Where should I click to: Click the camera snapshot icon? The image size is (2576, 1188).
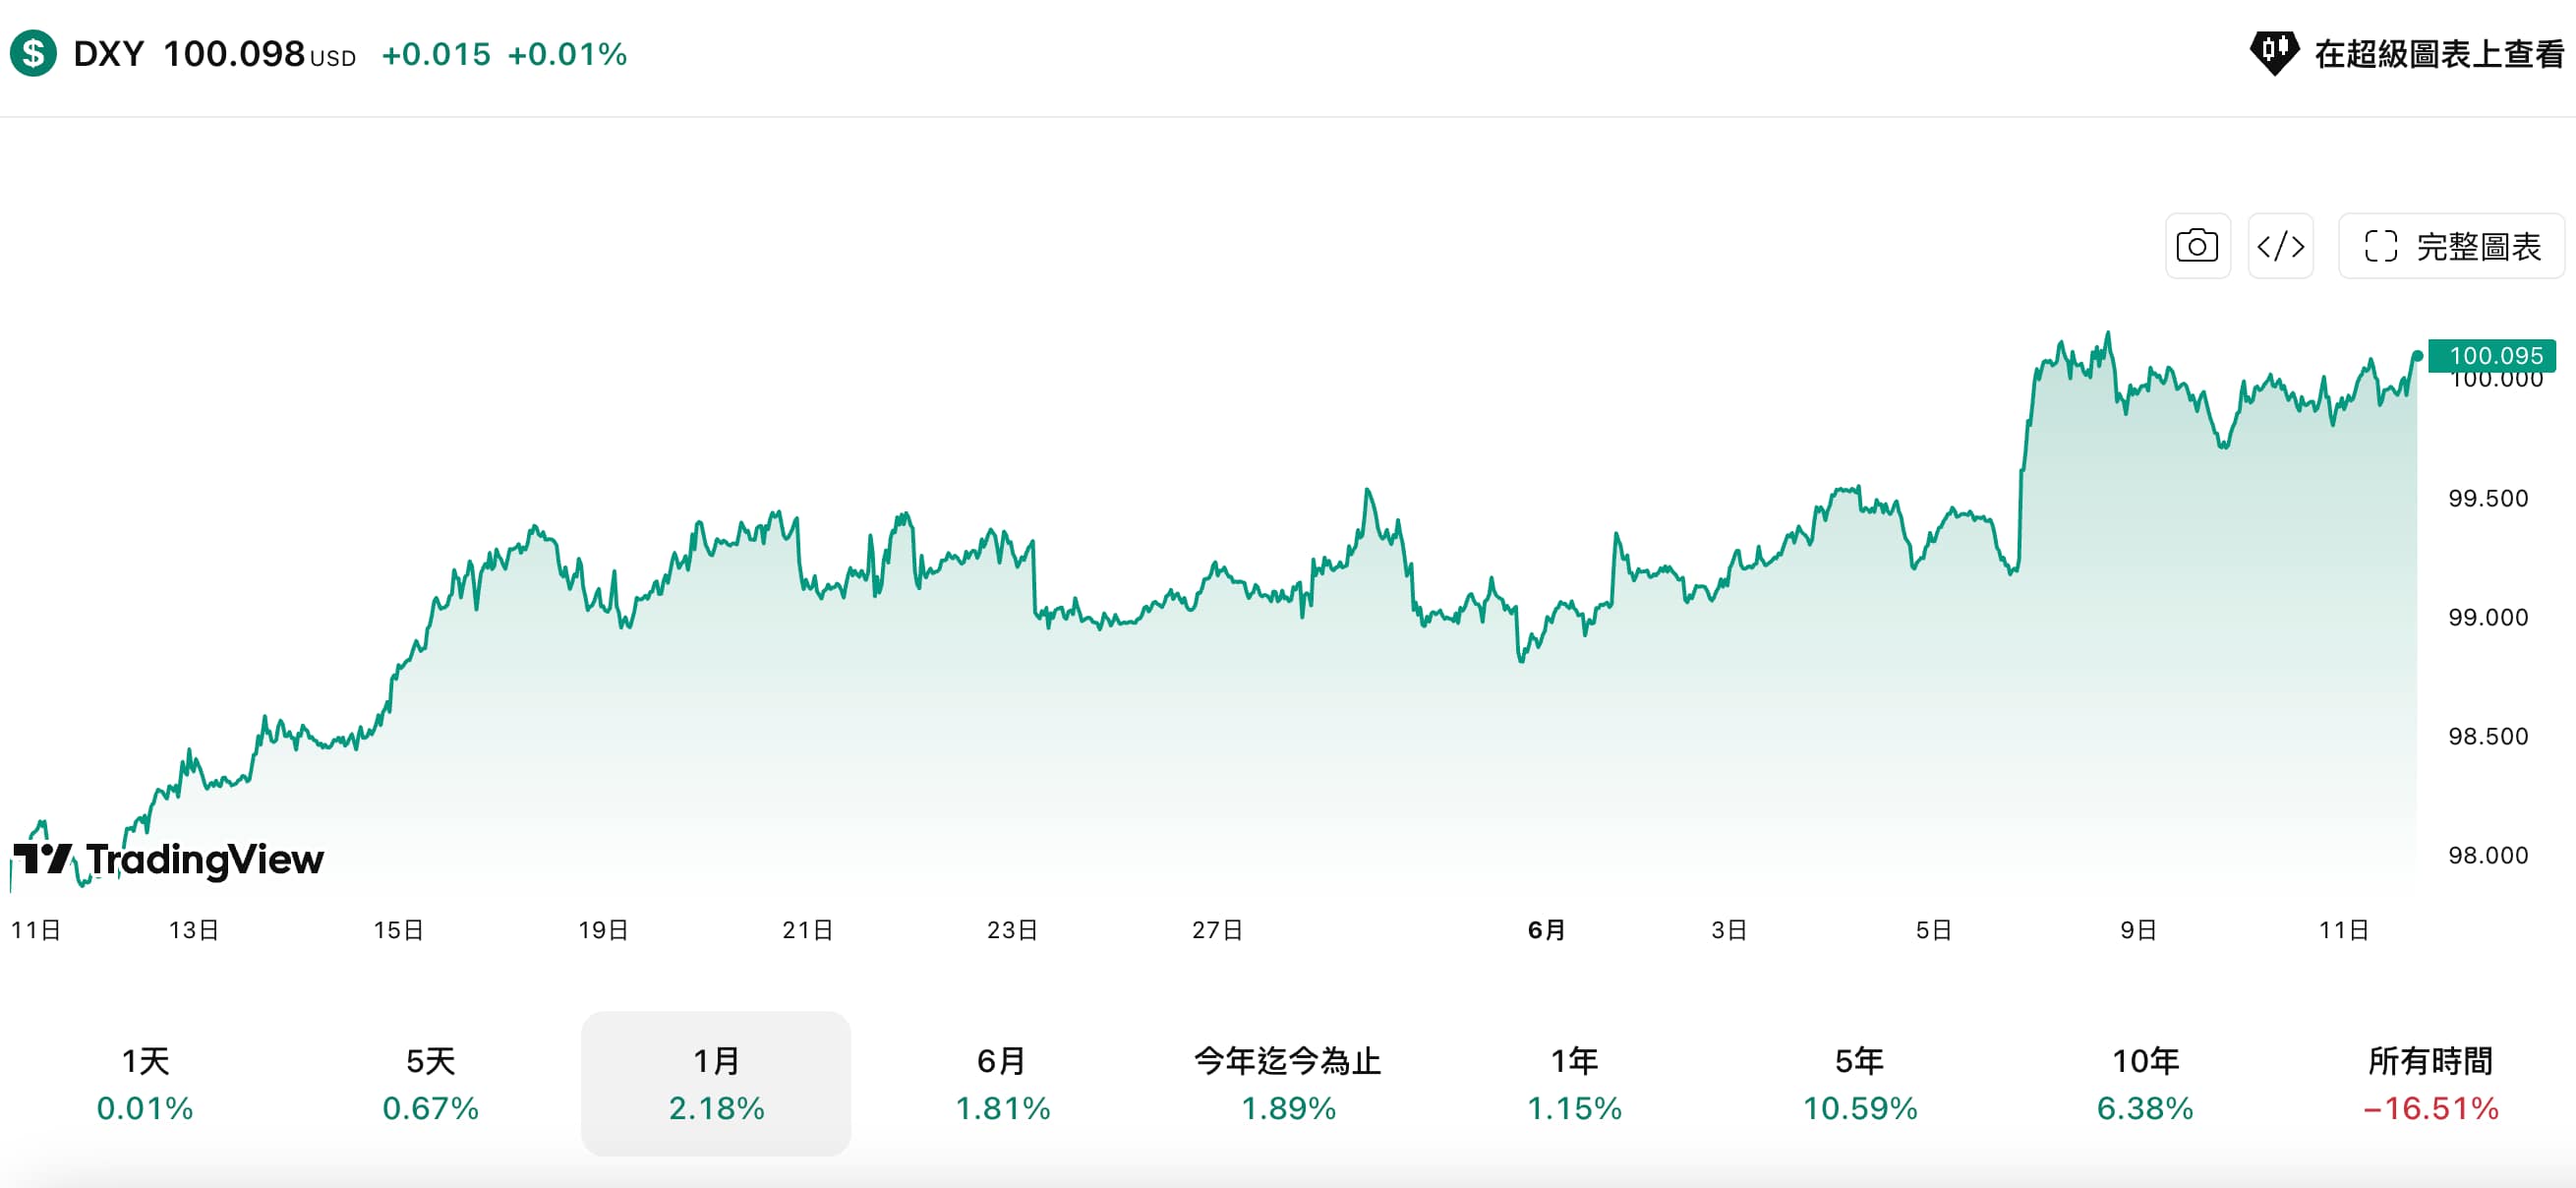[2197, 246]
